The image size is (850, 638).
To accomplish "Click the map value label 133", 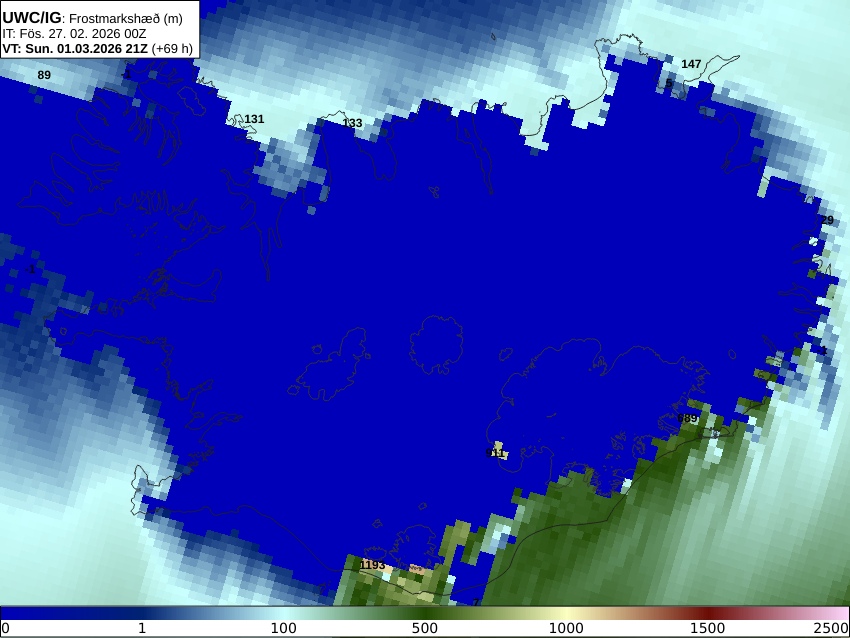I will [352, 123].
